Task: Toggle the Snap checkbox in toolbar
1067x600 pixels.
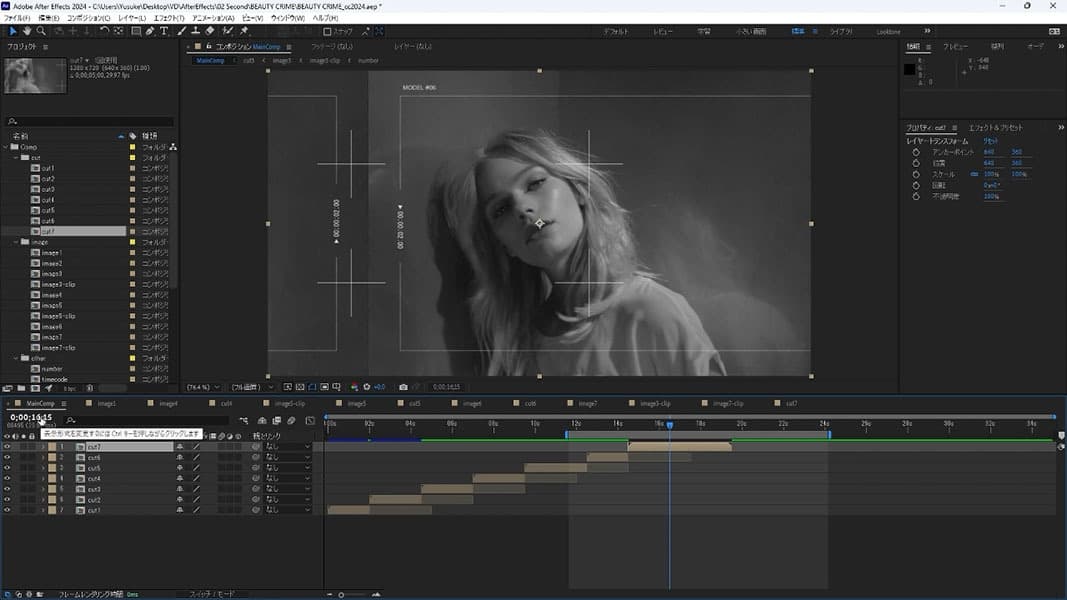Action: click(328, 32)
